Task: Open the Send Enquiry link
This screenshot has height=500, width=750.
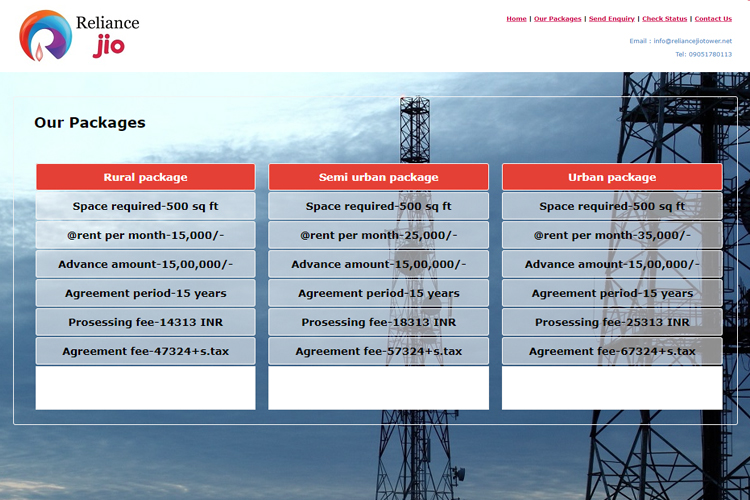Action: point(611,19)
